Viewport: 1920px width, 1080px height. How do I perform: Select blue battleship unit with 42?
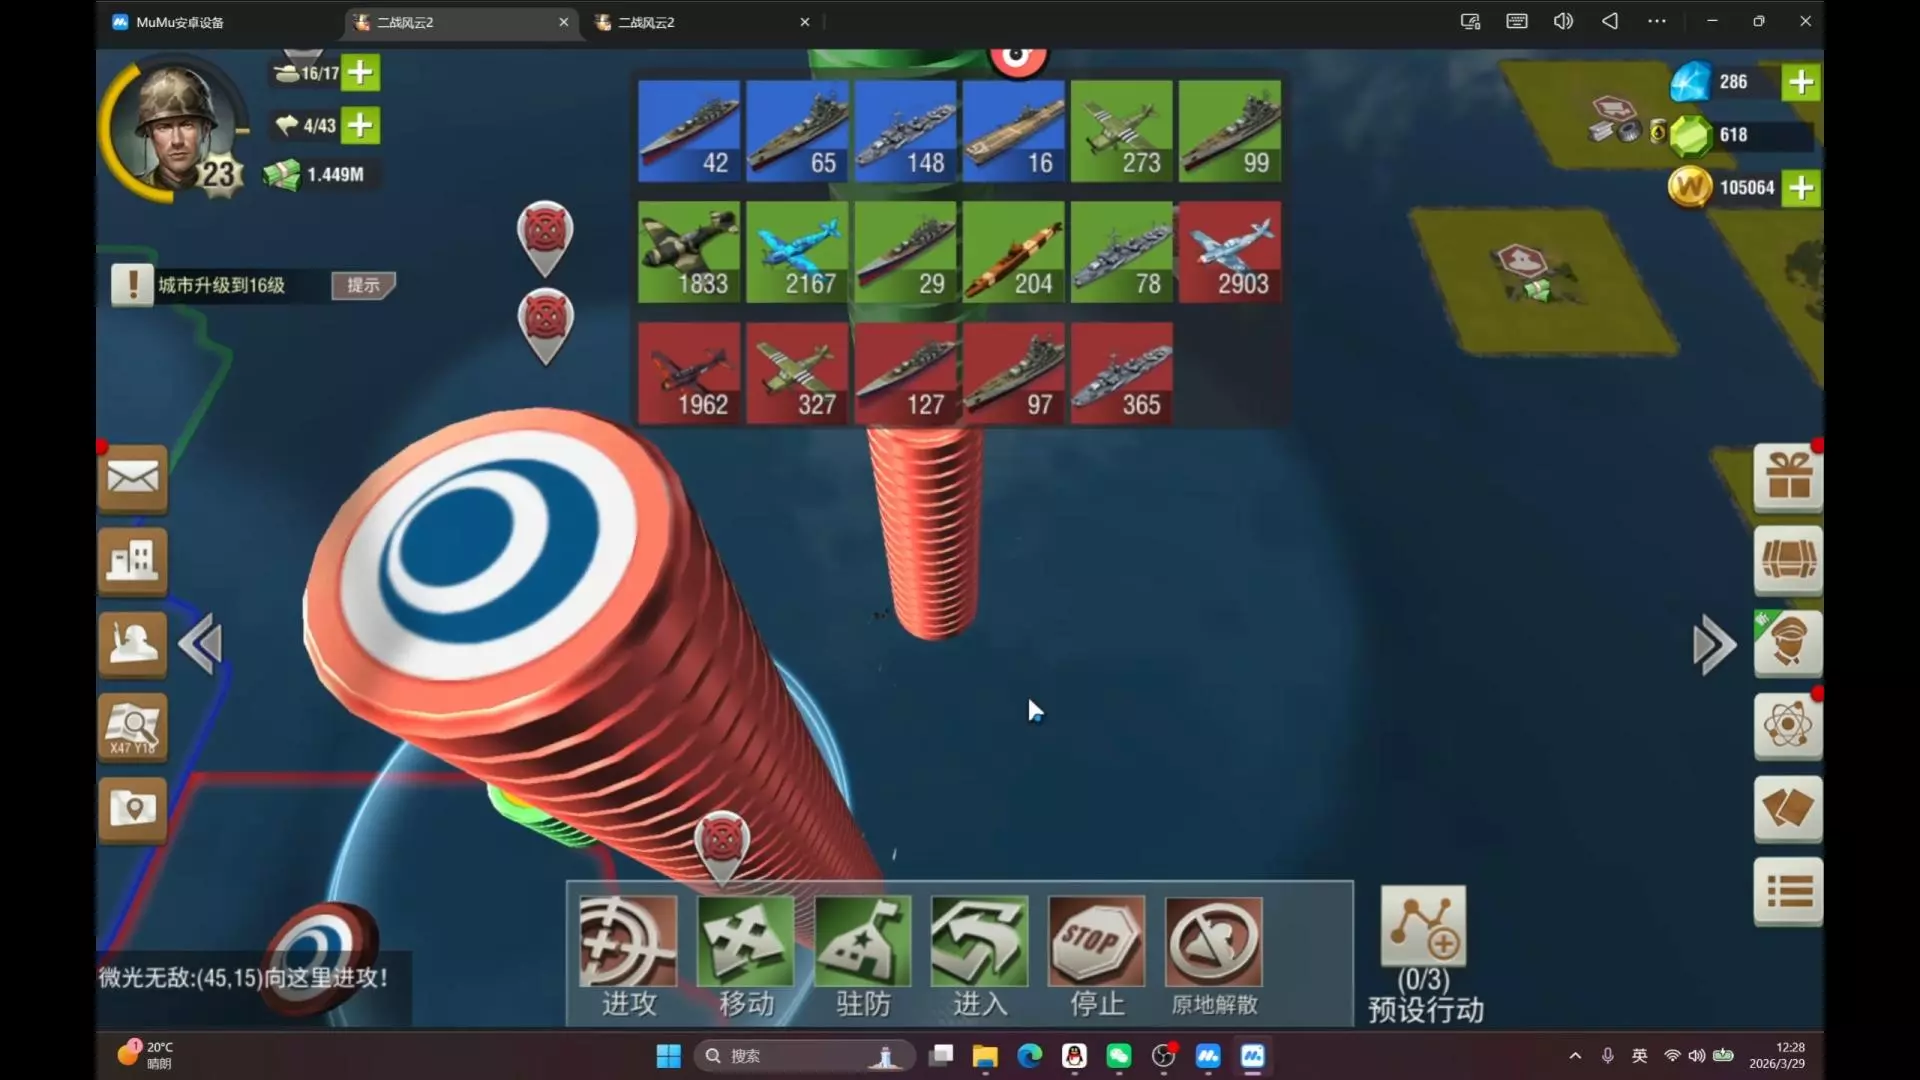click(689, 131)
